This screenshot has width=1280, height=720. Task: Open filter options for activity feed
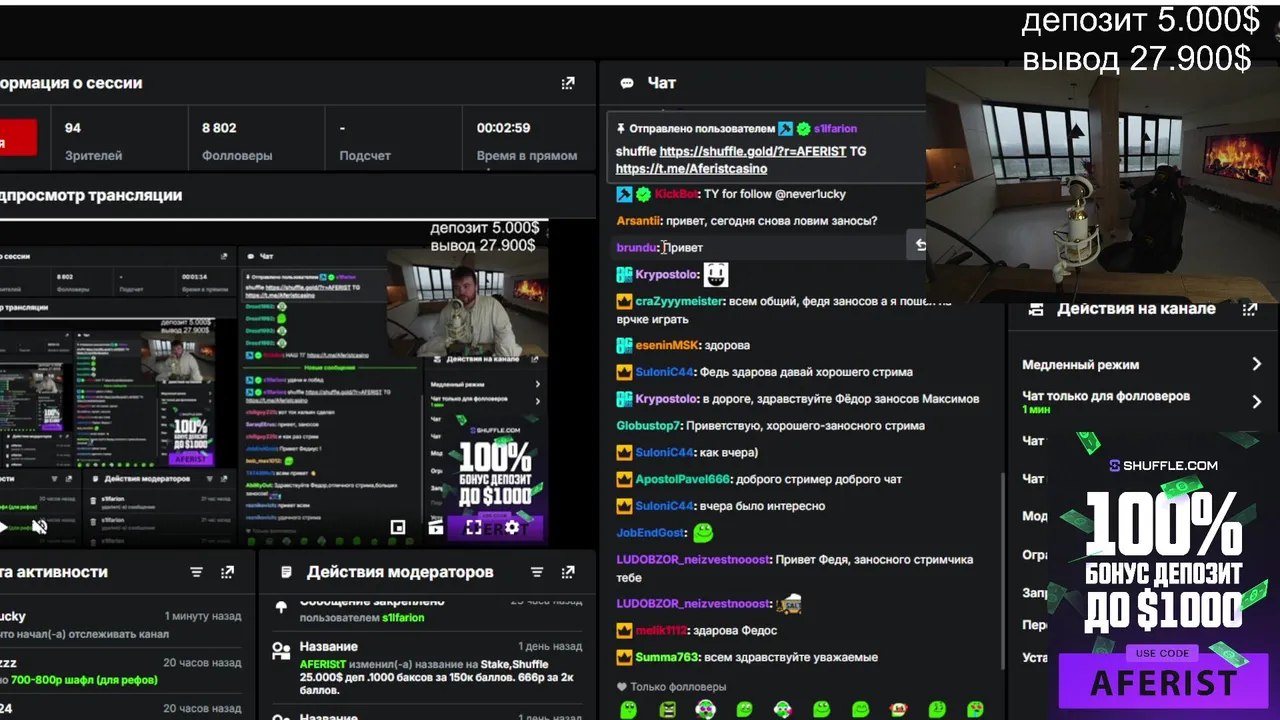tap(196, 572)
